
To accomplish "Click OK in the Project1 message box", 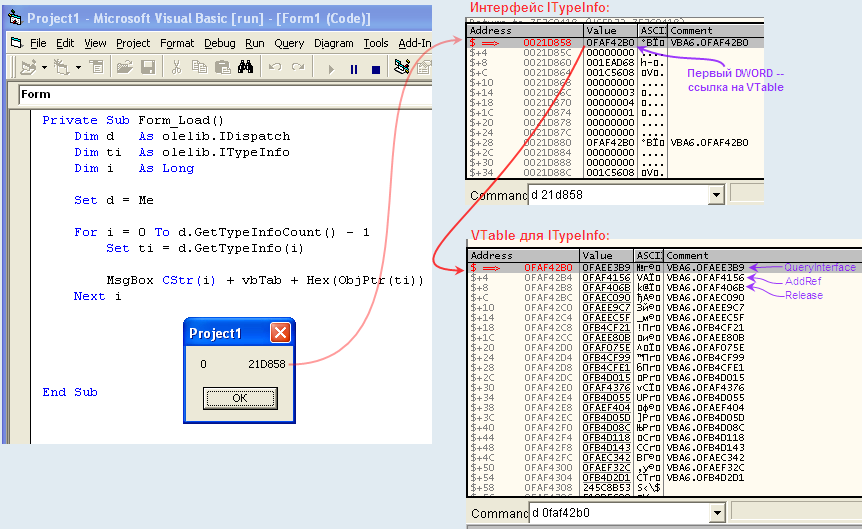I will pyautogui.click(x=239, y=398).
